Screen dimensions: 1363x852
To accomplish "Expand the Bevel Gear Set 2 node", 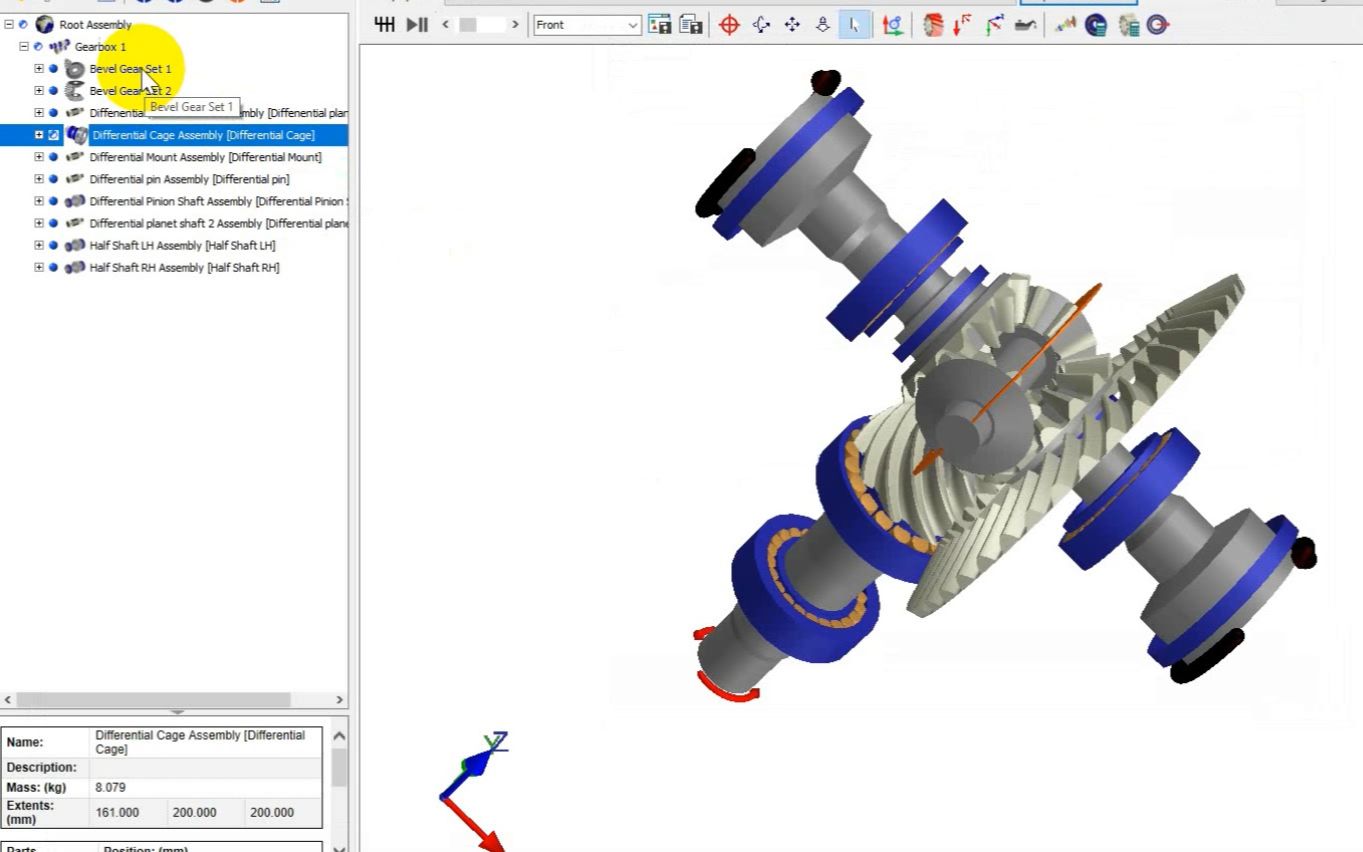I will [x=39, y=90].
